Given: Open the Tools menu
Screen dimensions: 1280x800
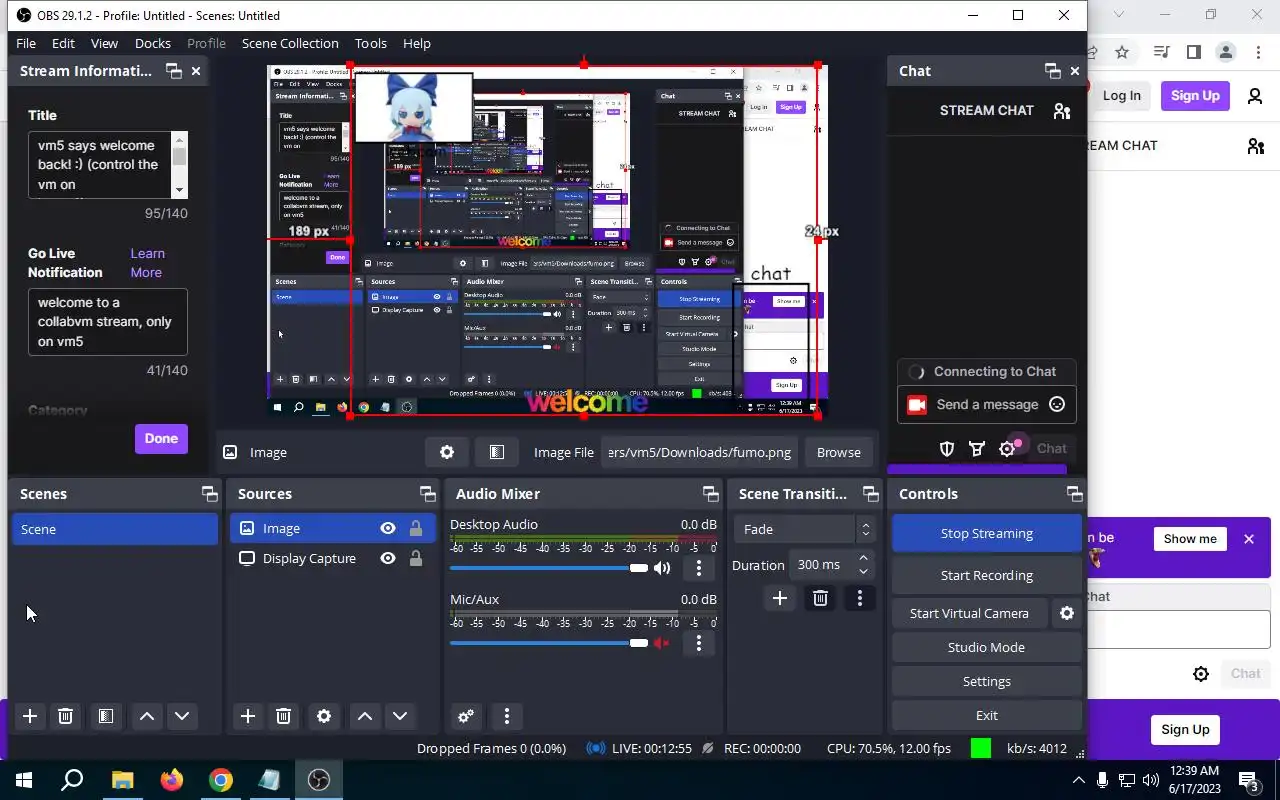Looking at the screenshot, I should point(370,43).
